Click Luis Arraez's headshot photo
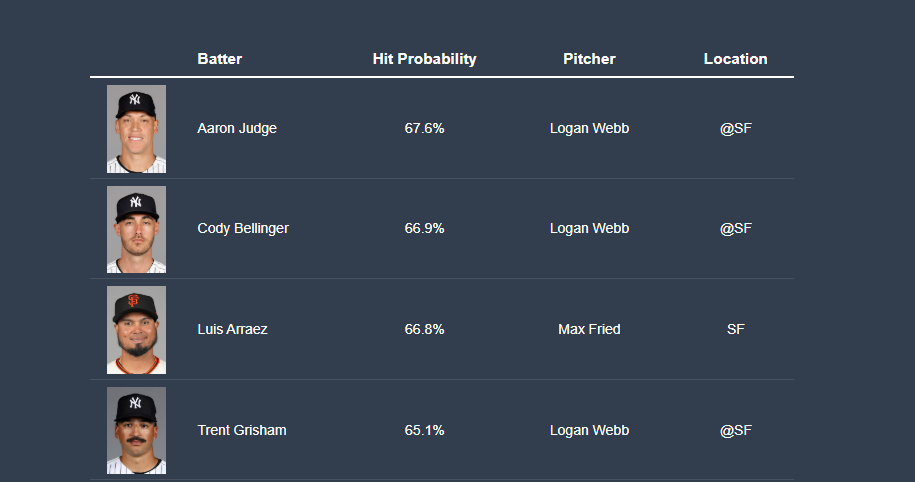Viewport: 915px width, 482px height. tap(136, 330)
